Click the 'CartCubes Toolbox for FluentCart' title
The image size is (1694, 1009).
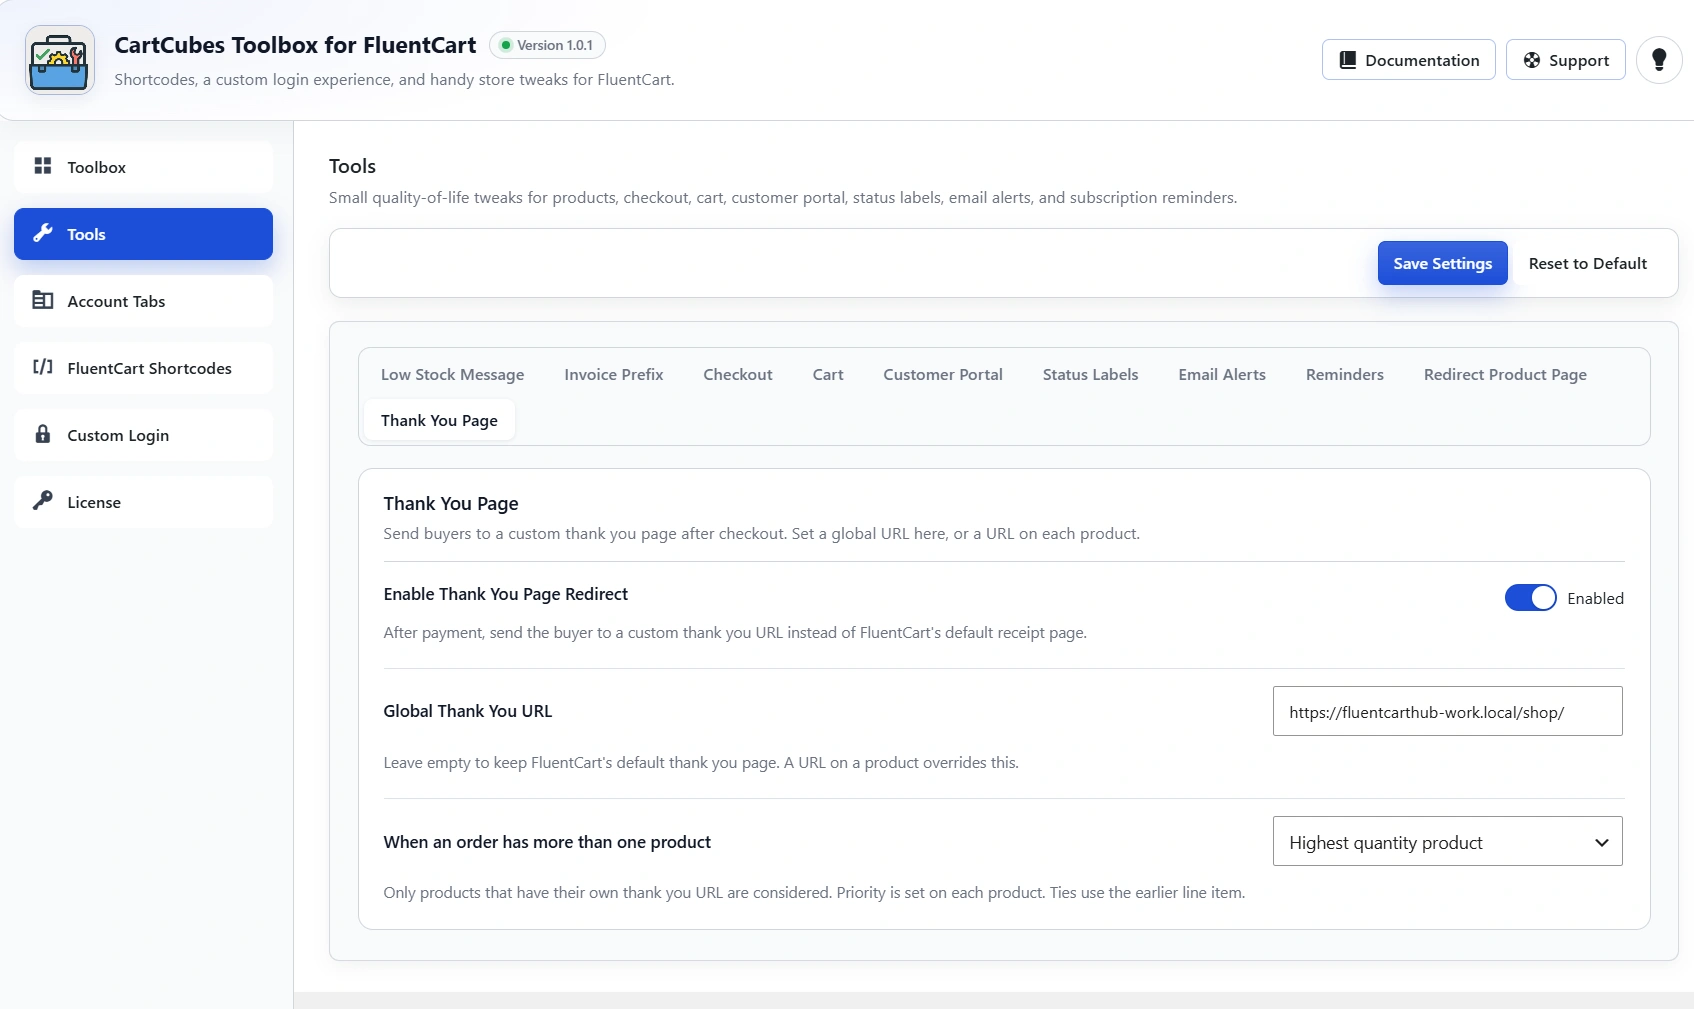295,45
